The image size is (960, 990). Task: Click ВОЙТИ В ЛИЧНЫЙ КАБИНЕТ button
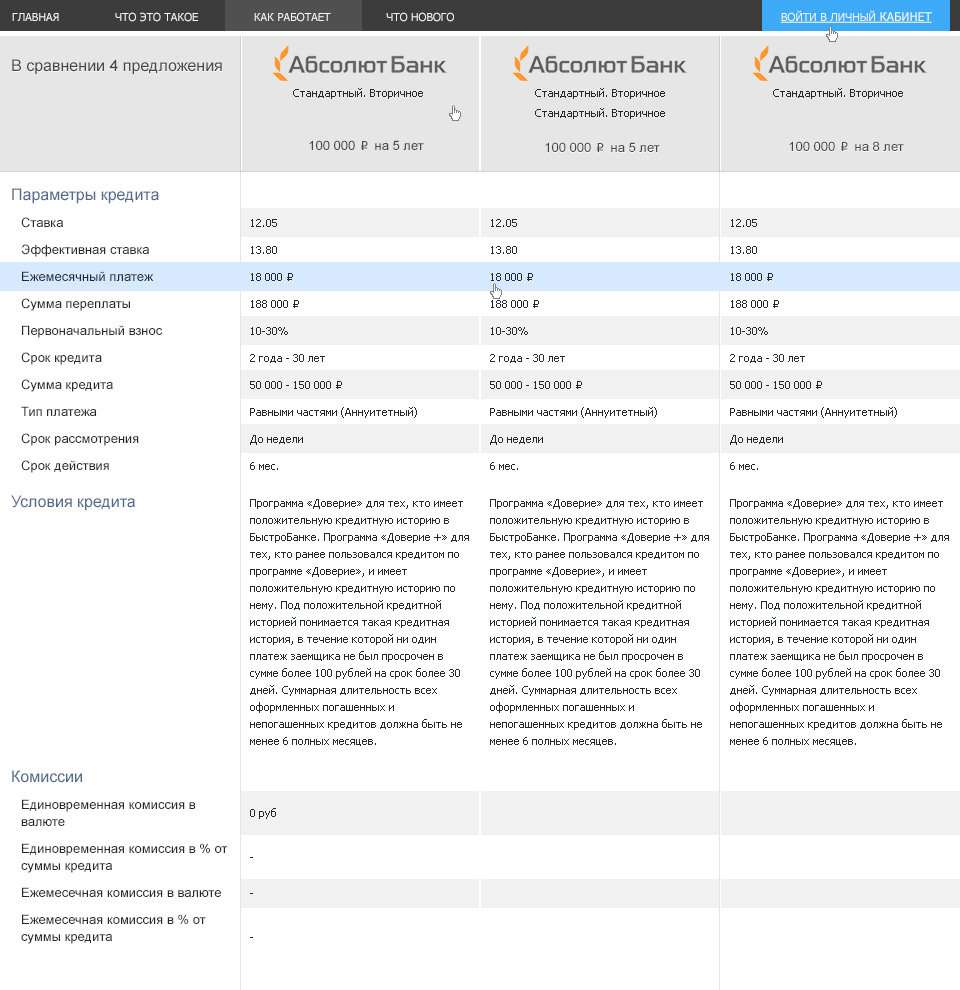tap(856, 17)
